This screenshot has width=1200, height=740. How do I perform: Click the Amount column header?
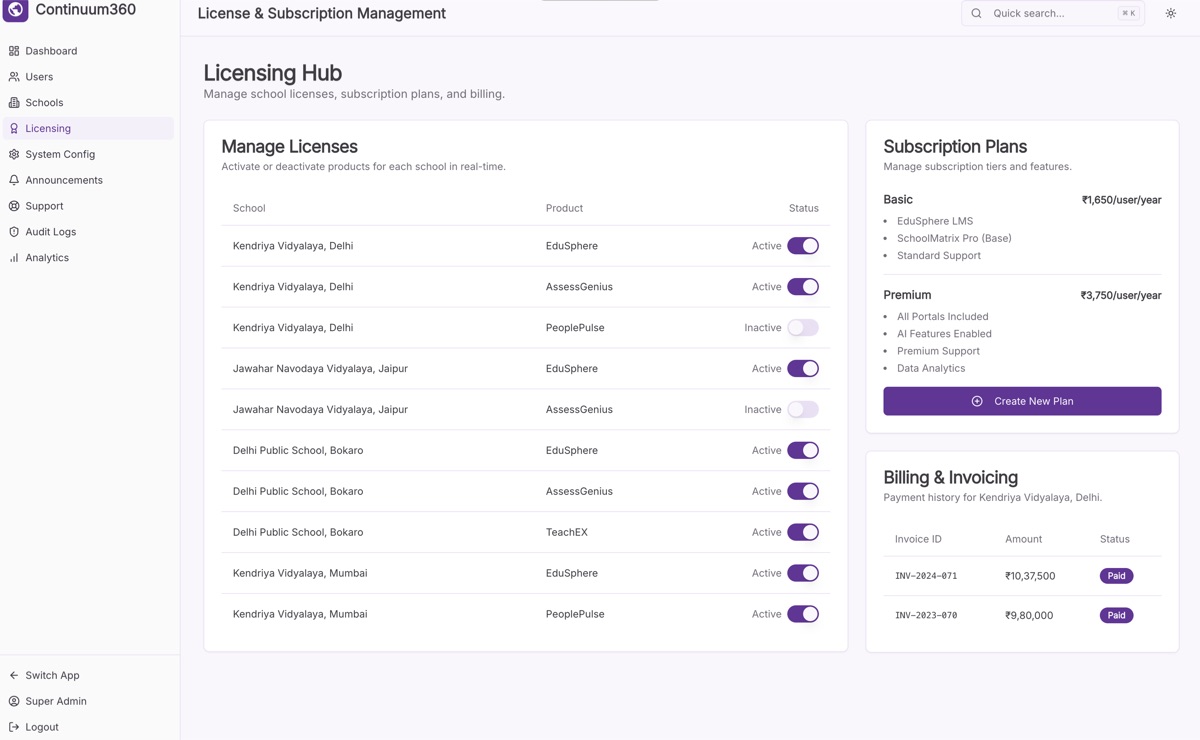click(x=1023, y=540)
